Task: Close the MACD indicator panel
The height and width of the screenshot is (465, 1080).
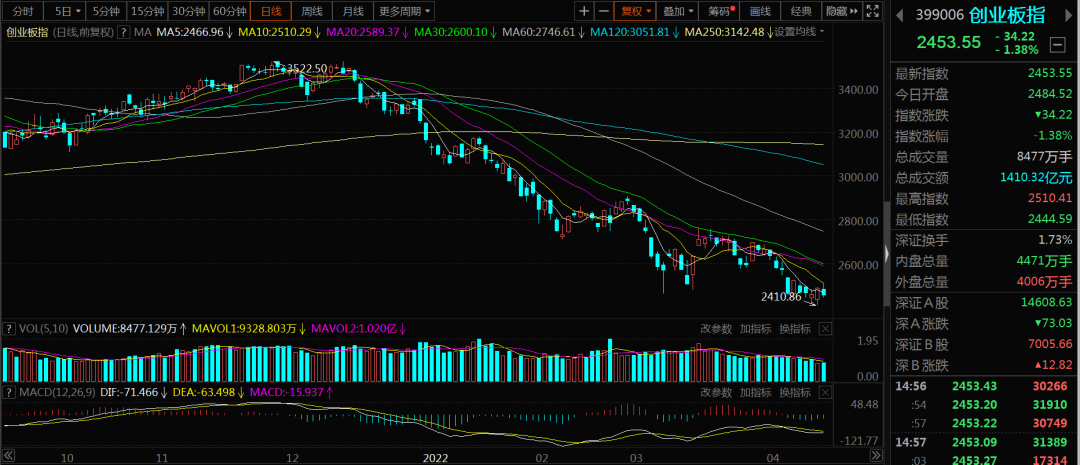Action: [x=825, y=392]
